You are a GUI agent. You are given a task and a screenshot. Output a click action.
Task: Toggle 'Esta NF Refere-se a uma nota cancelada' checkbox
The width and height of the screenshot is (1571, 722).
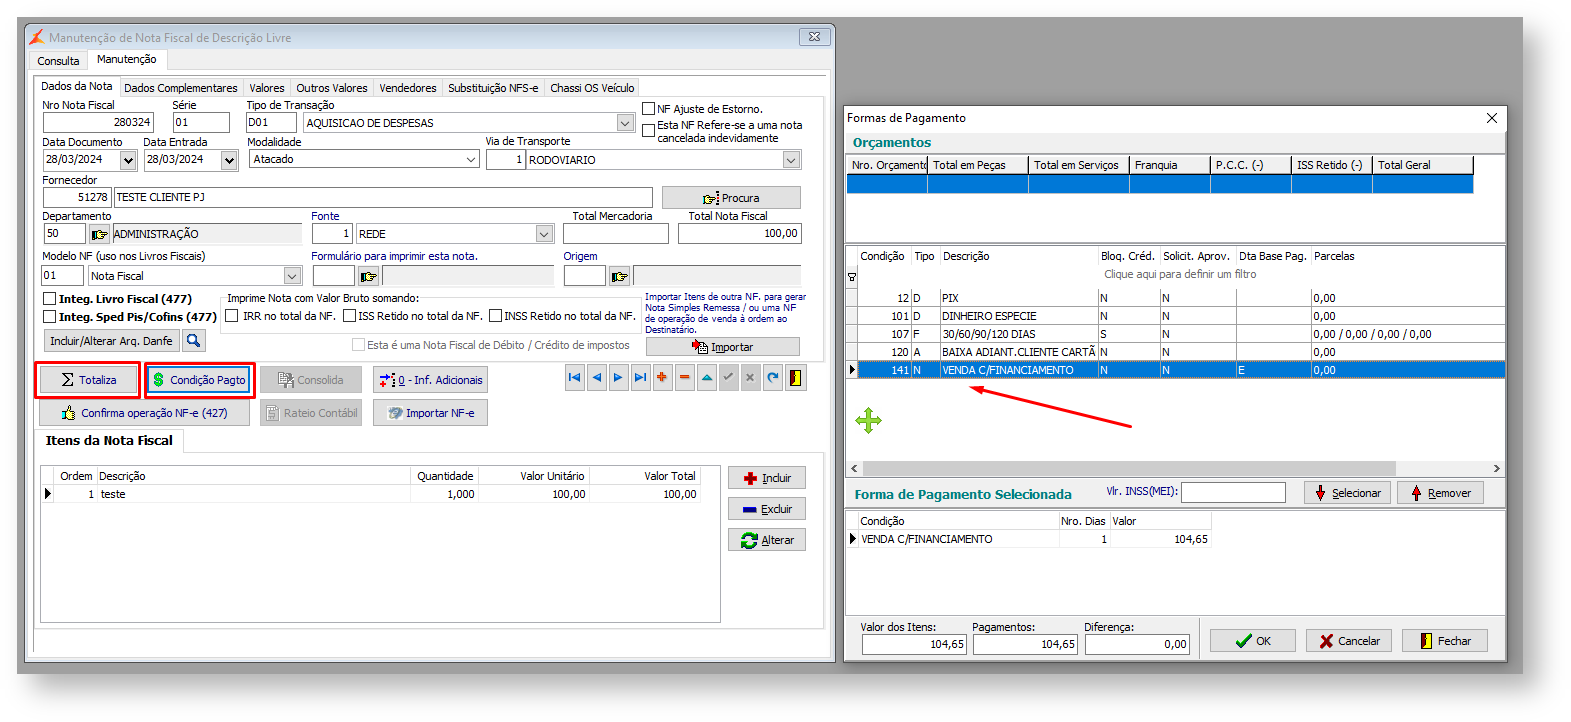[x=648, y=131]
